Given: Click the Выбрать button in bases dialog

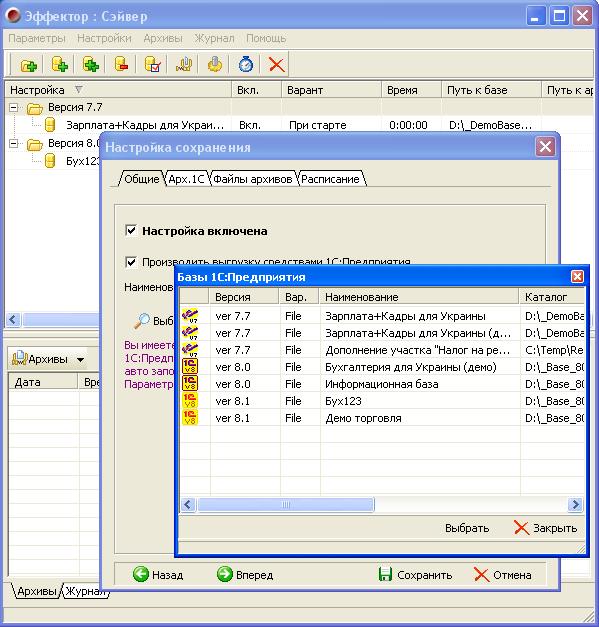Looking at the screenshot, I should coord(467,528).
